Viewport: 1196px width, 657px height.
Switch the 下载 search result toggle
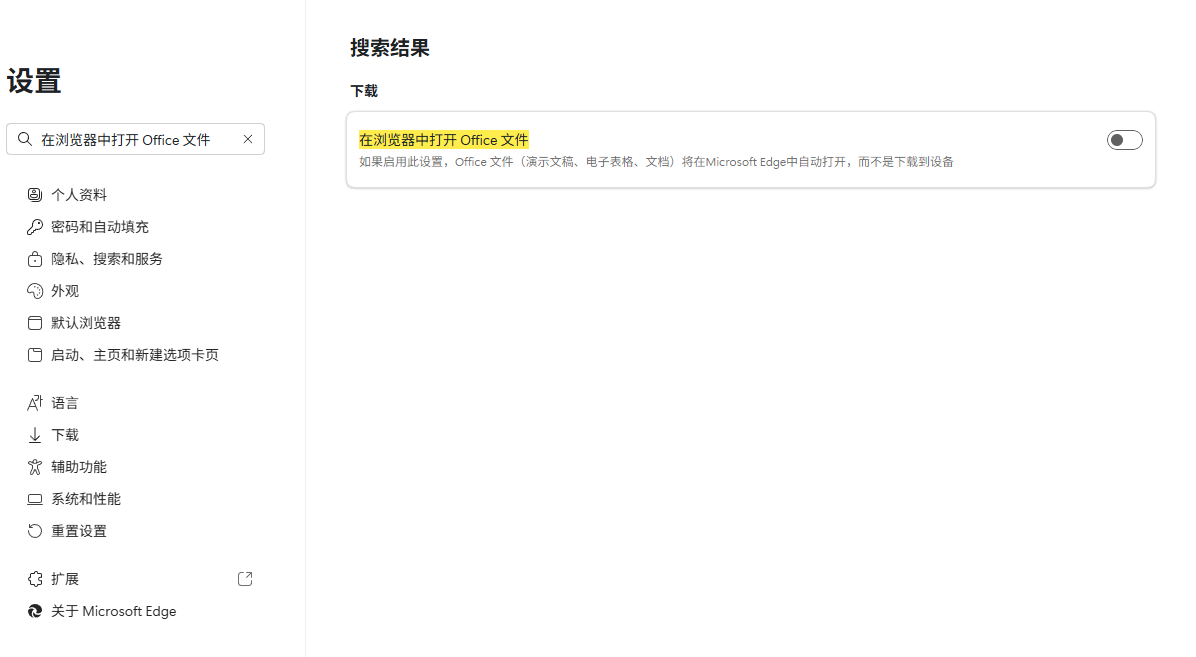(1124, 140)
